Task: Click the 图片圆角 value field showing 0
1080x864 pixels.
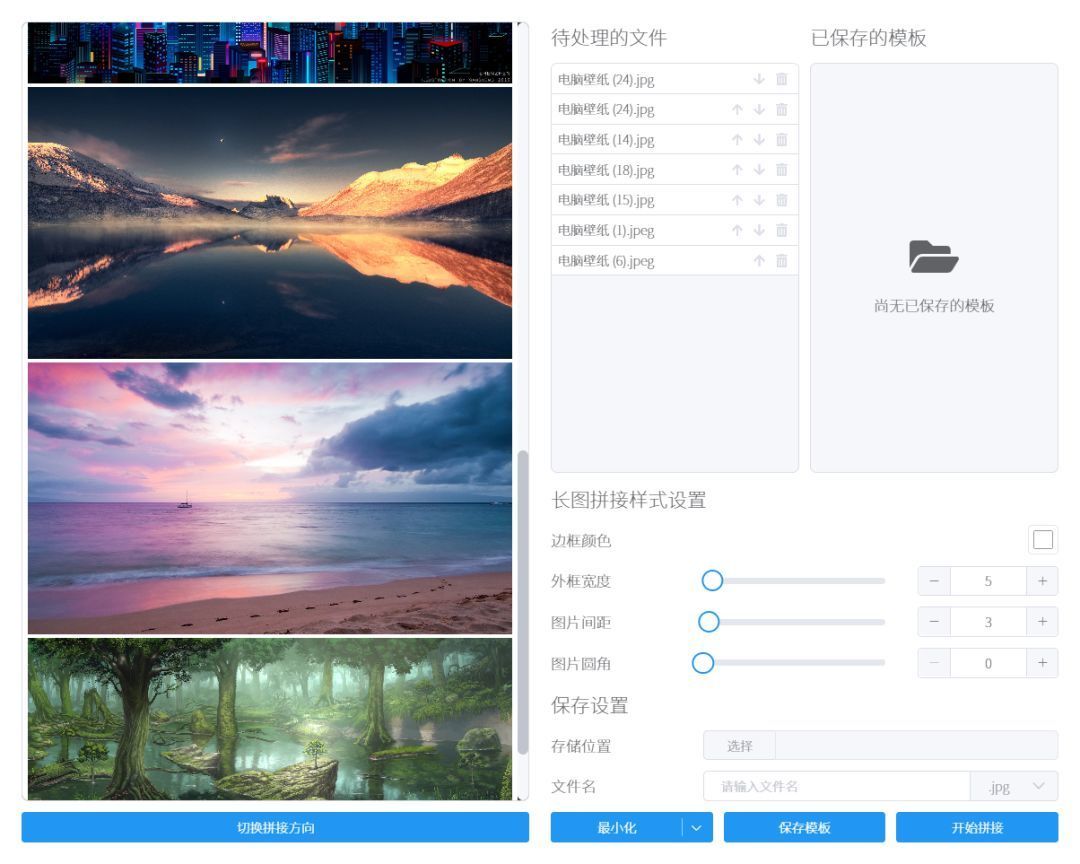Action: pyautogui.click(x=988, y=664)
